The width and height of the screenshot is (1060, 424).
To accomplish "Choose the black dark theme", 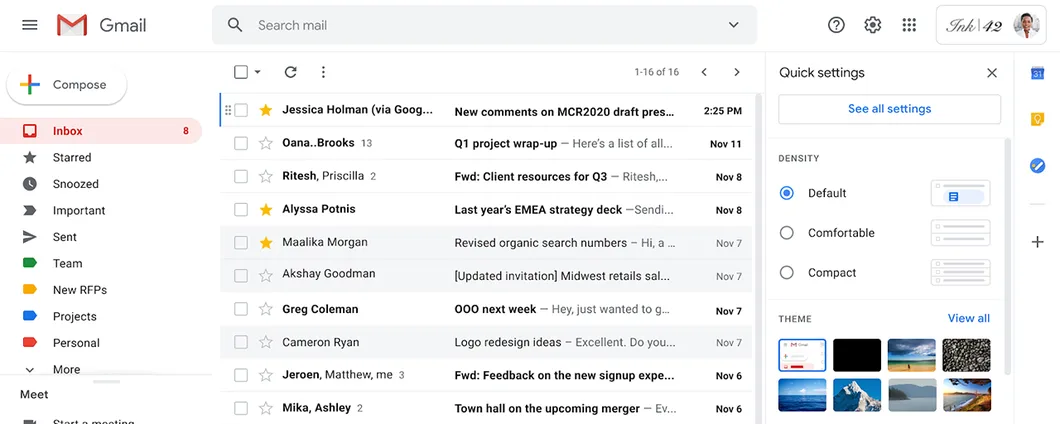I will [x=857, y=355].
